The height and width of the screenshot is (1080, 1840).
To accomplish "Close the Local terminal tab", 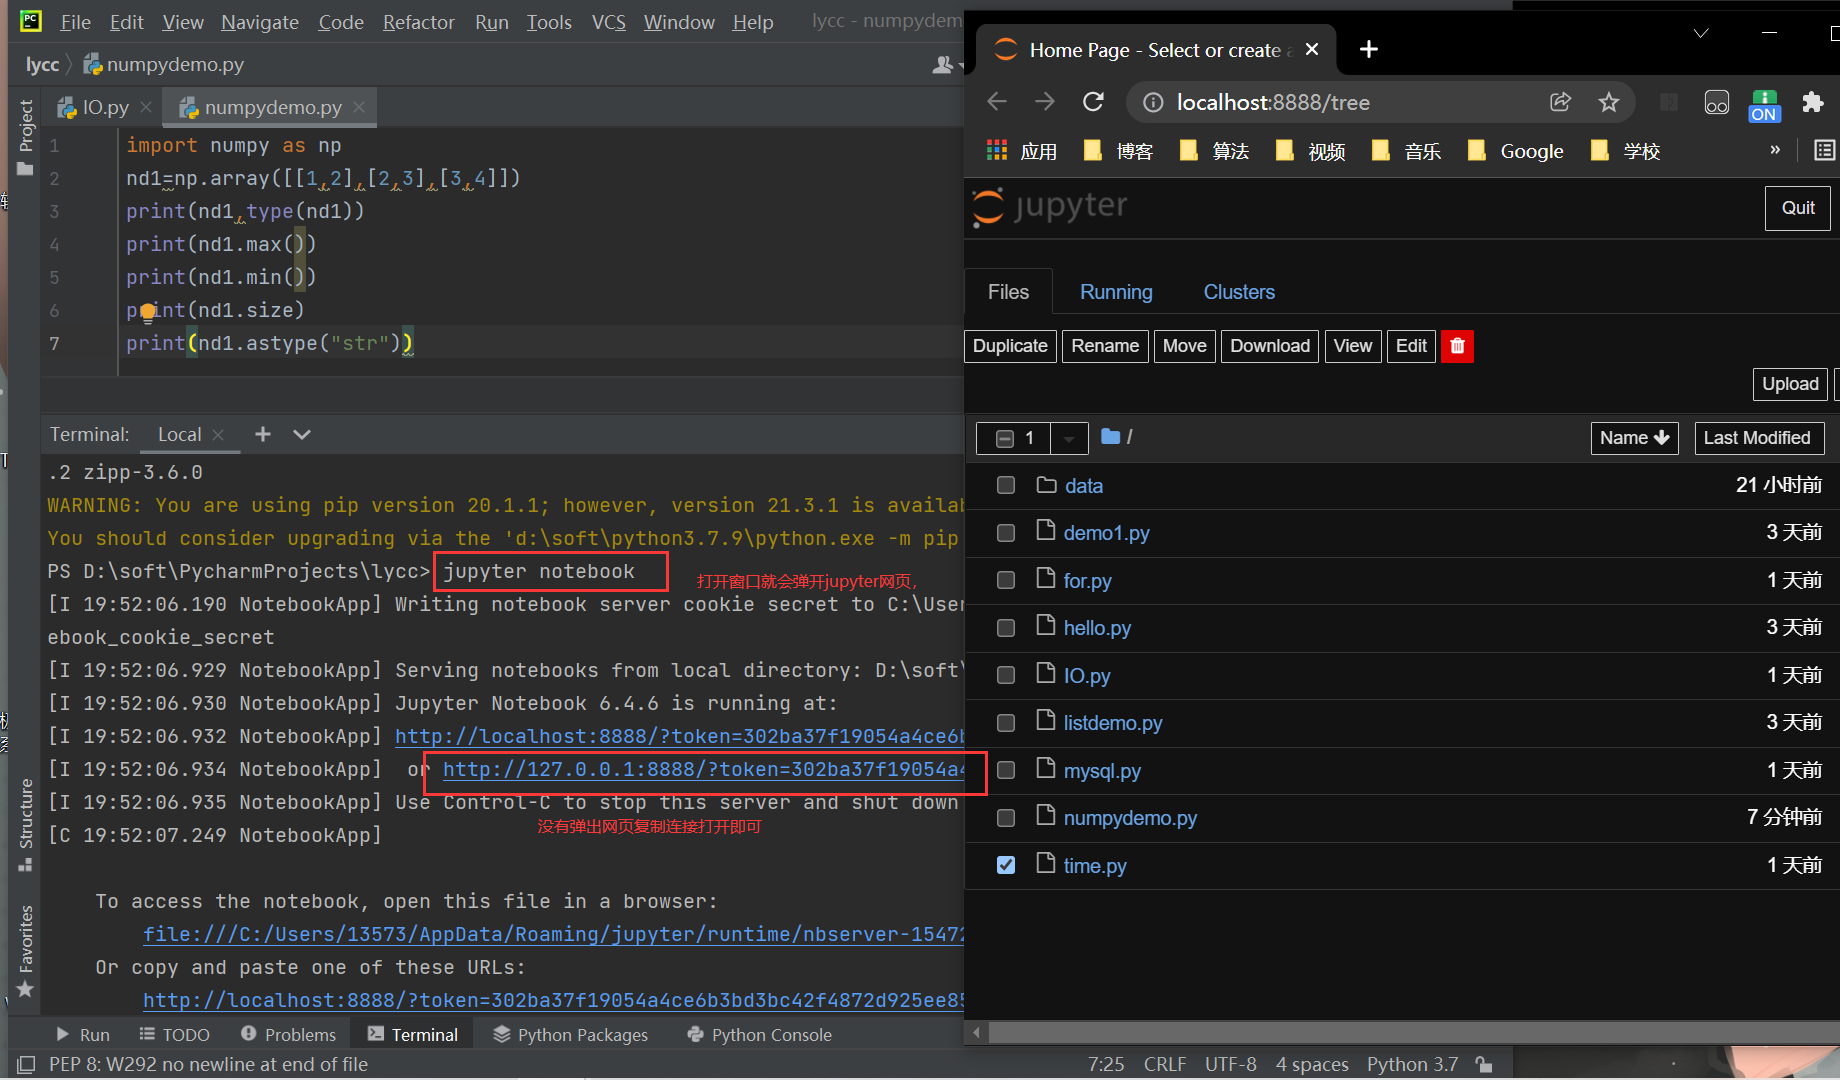I will [x=218, y=435].
